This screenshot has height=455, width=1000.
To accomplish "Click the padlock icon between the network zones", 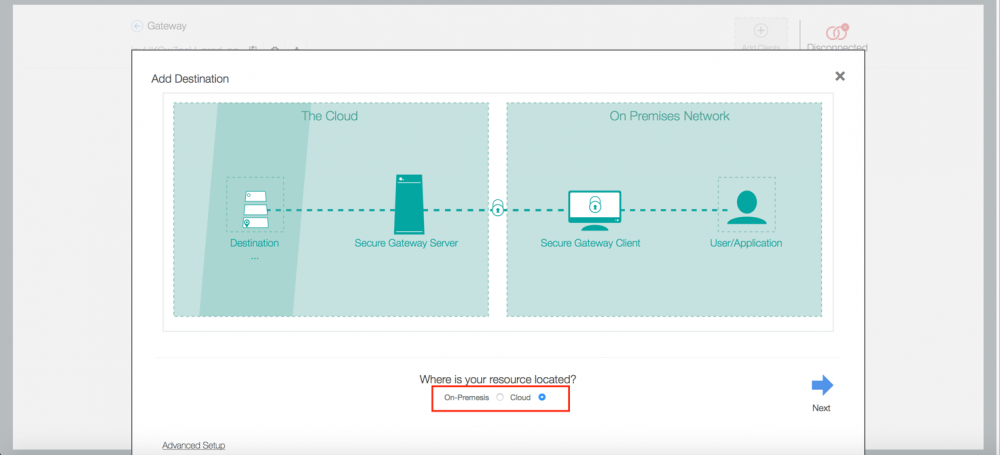I will click(x=497, y=207).
